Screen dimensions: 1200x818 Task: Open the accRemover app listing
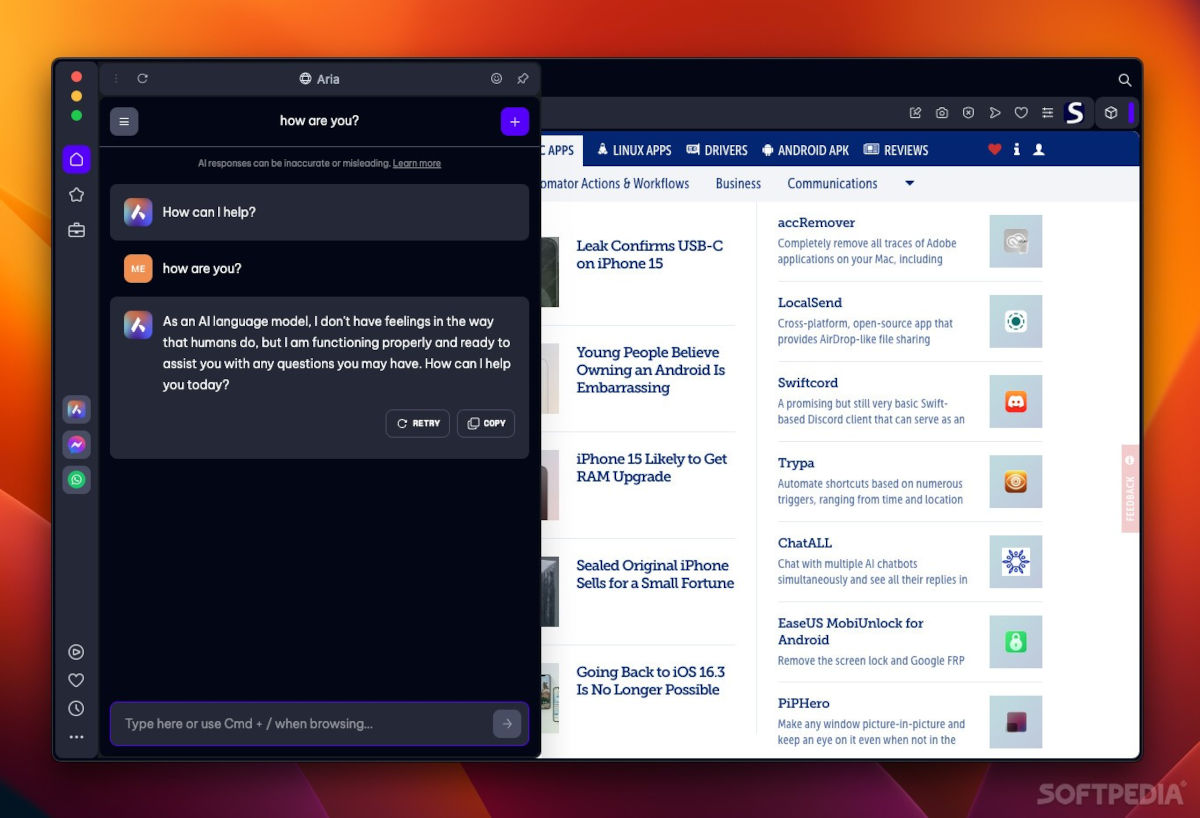point(816,222)
